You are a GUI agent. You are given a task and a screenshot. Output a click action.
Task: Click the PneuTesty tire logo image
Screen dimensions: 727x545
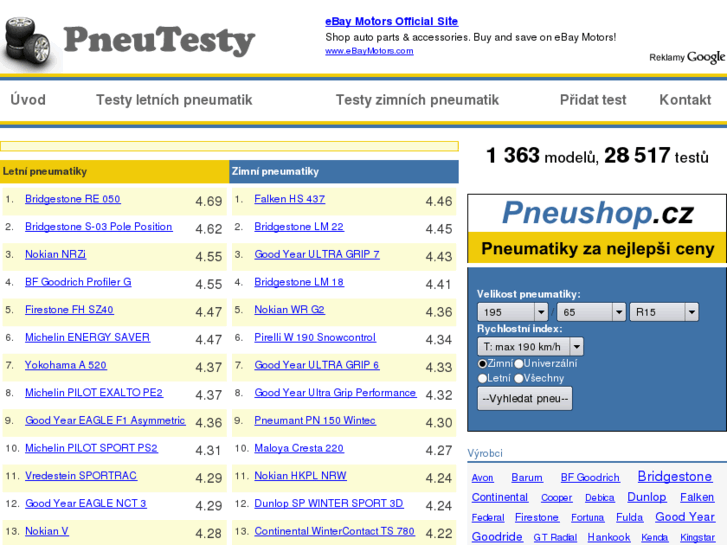point(32,44)
